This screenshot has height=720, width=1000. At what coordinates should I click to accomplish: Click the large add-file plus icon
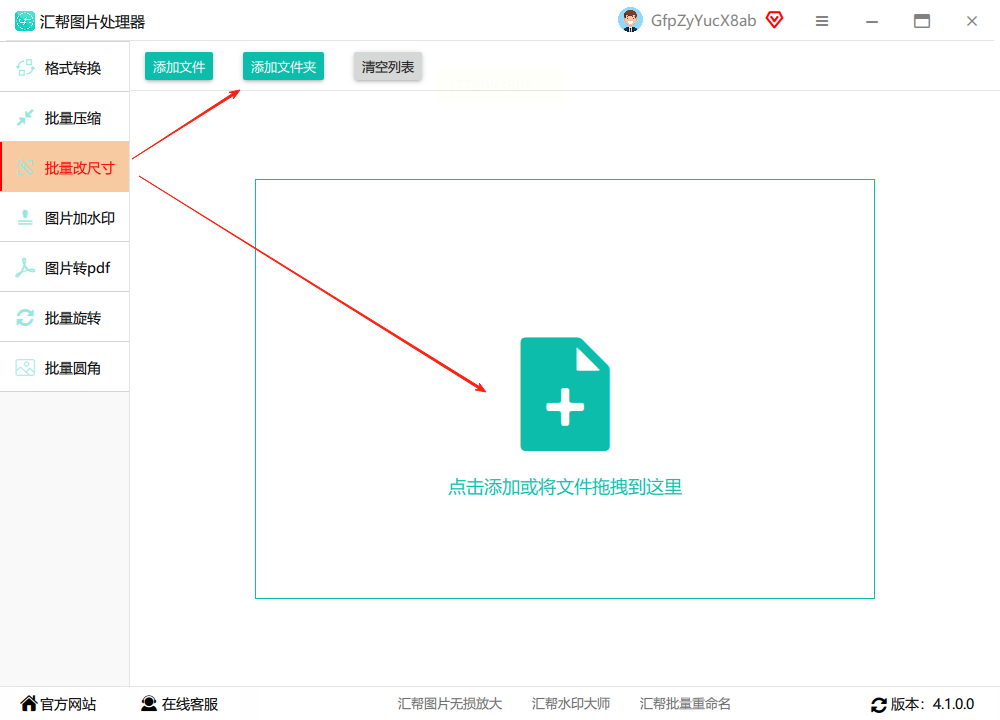565,394
